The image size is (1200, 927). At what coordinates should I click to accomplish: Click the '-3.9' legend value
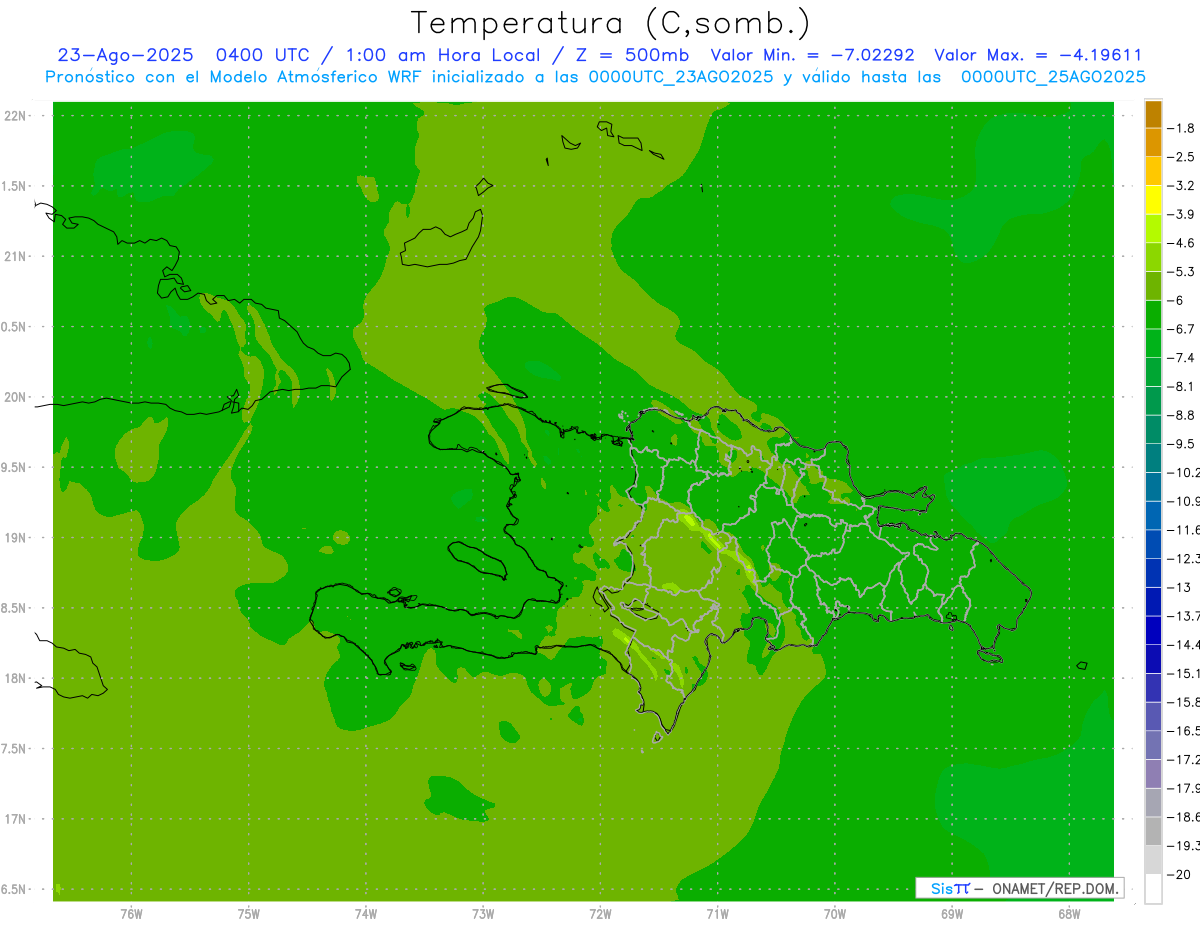1181,214
